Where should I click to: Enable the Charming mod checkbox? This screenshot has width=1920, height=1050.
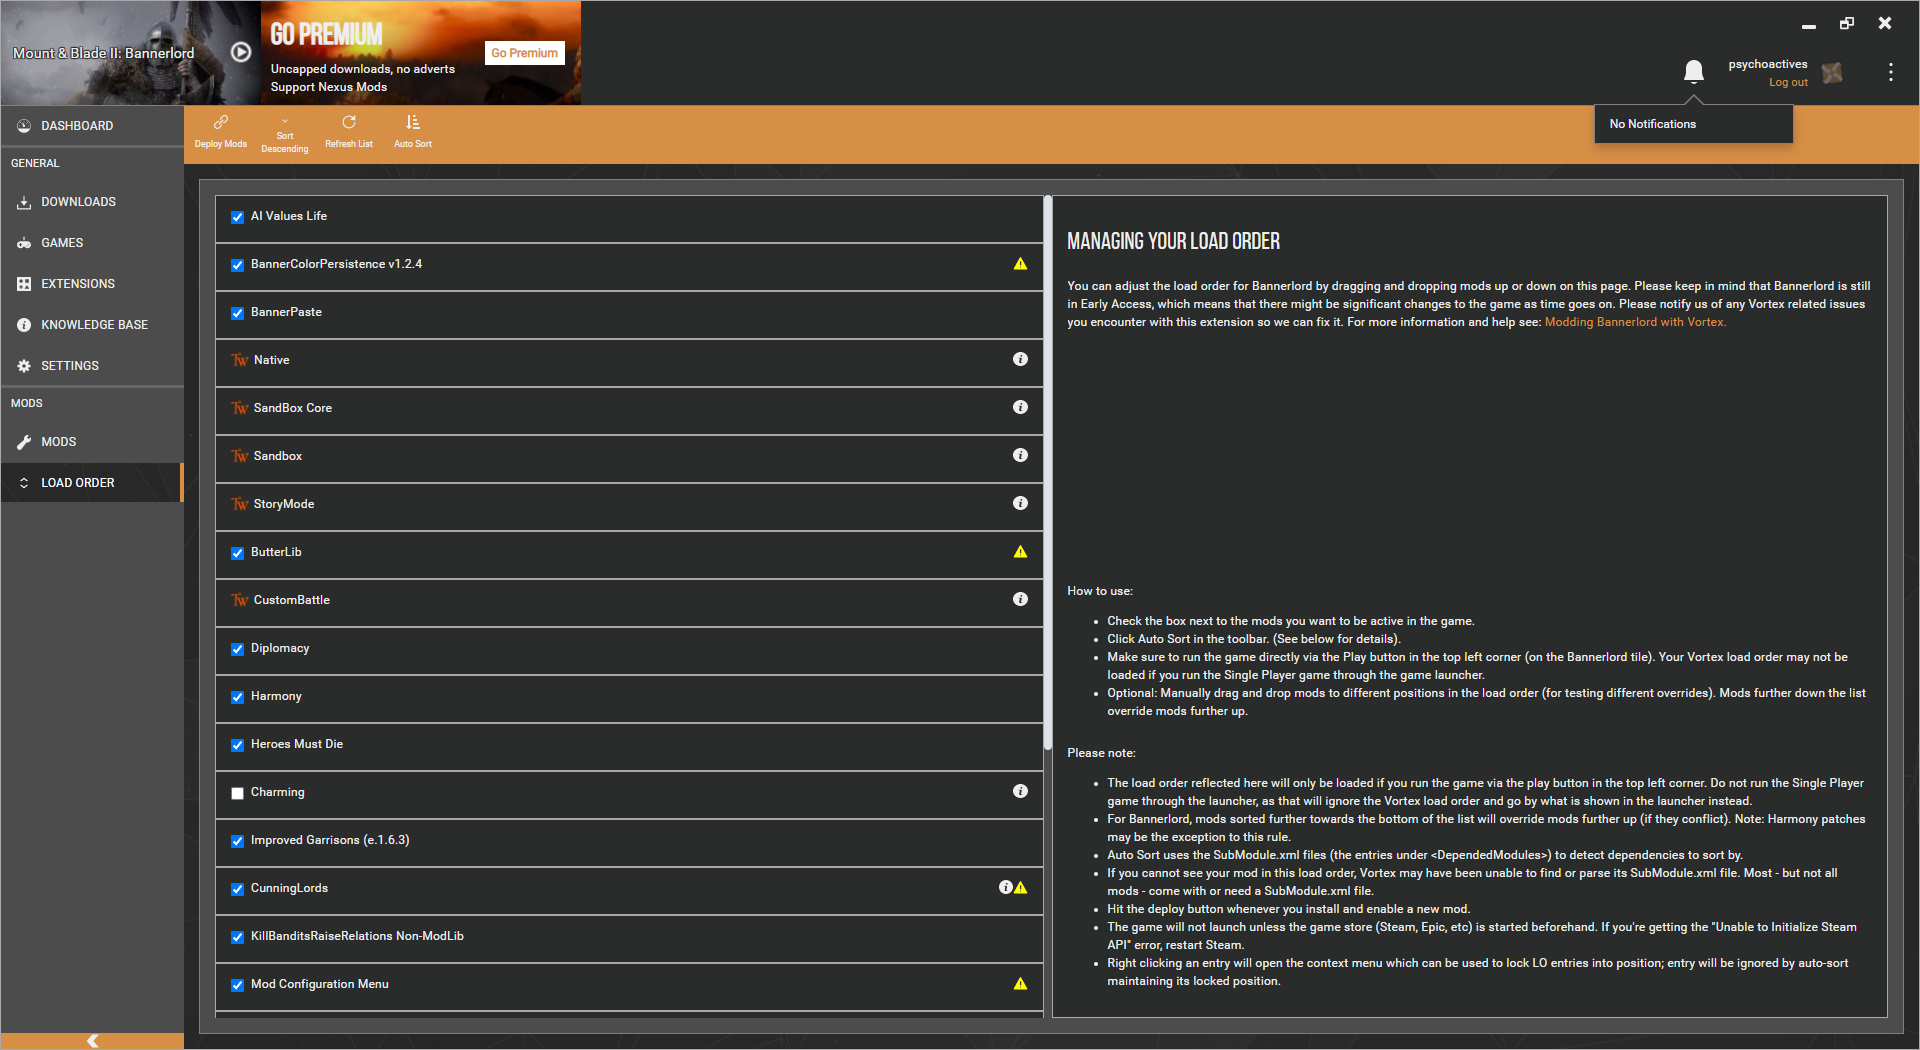coord(237,793)
